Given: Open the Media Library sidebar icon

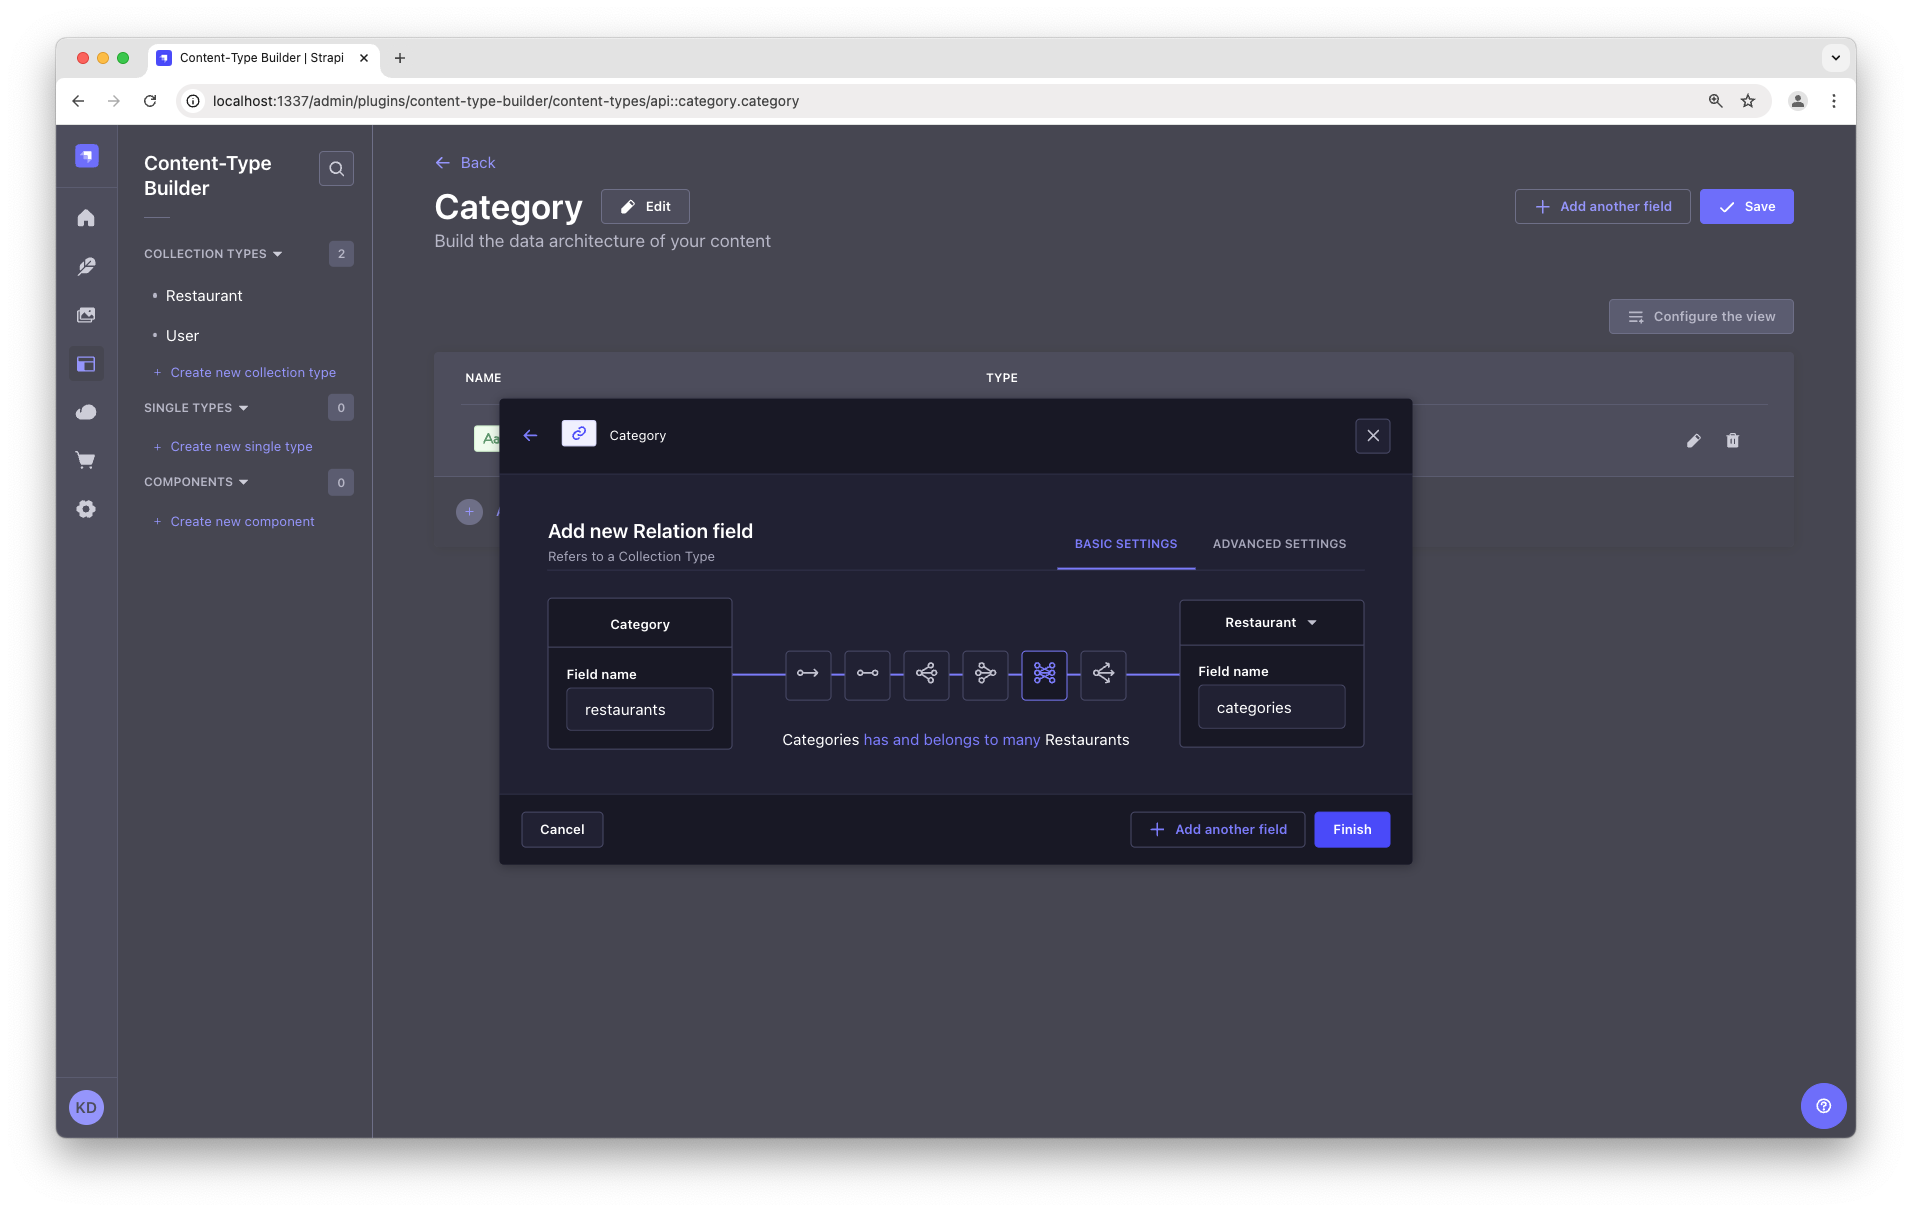Looking at the screenshot, I should (x=86, y=314).
